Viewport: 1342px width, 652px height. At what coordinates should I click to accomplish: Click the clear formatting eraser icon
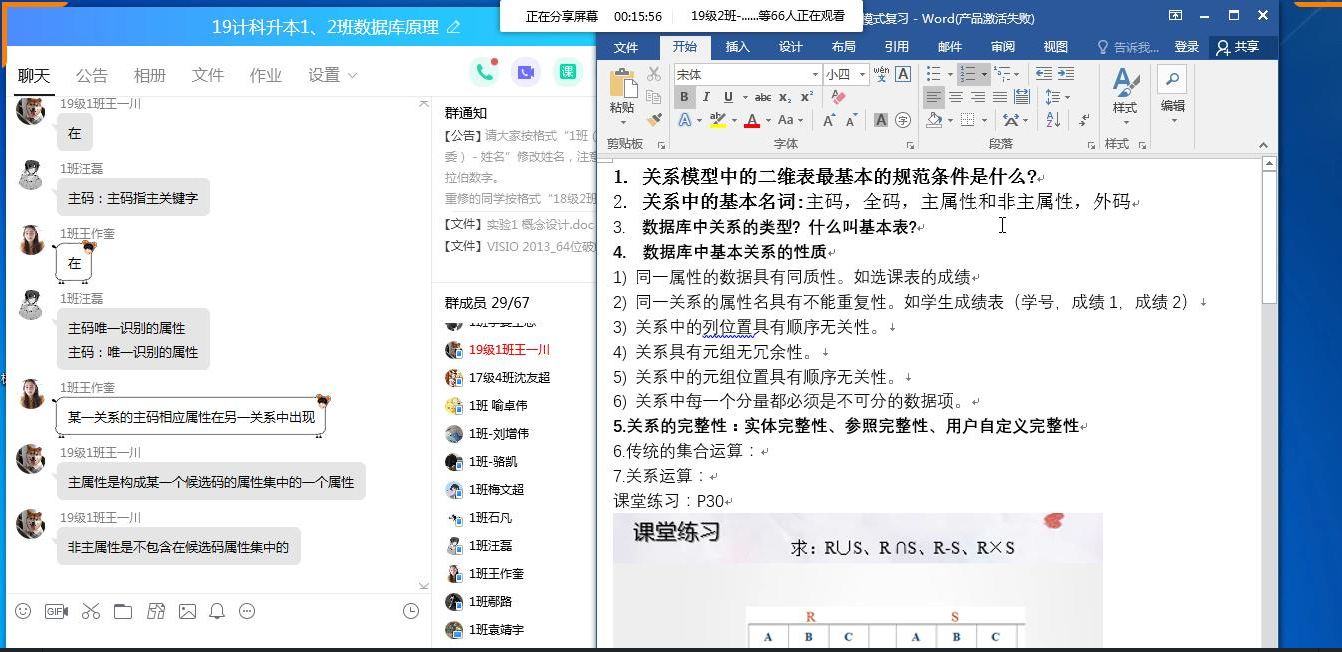coord(838,97)
